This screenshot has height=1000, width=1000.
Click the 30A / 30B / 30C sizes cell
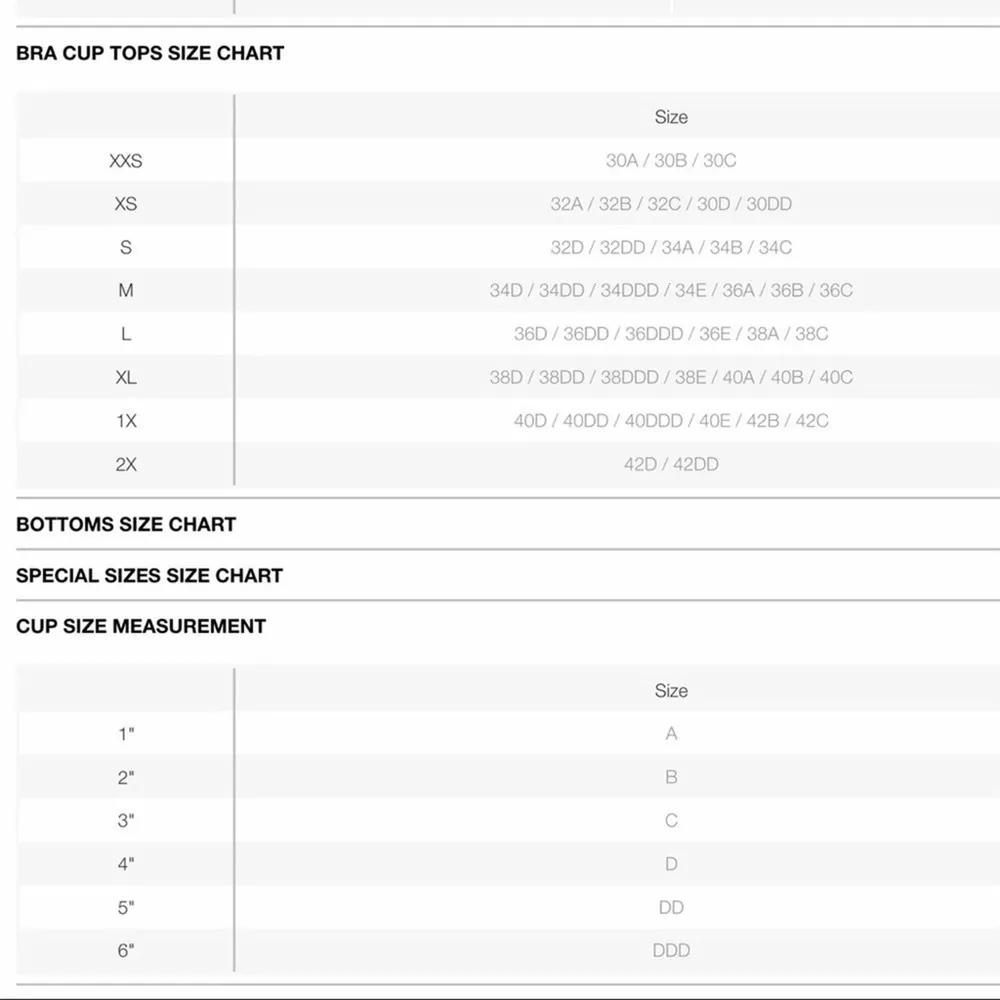(x=671, y=161)
